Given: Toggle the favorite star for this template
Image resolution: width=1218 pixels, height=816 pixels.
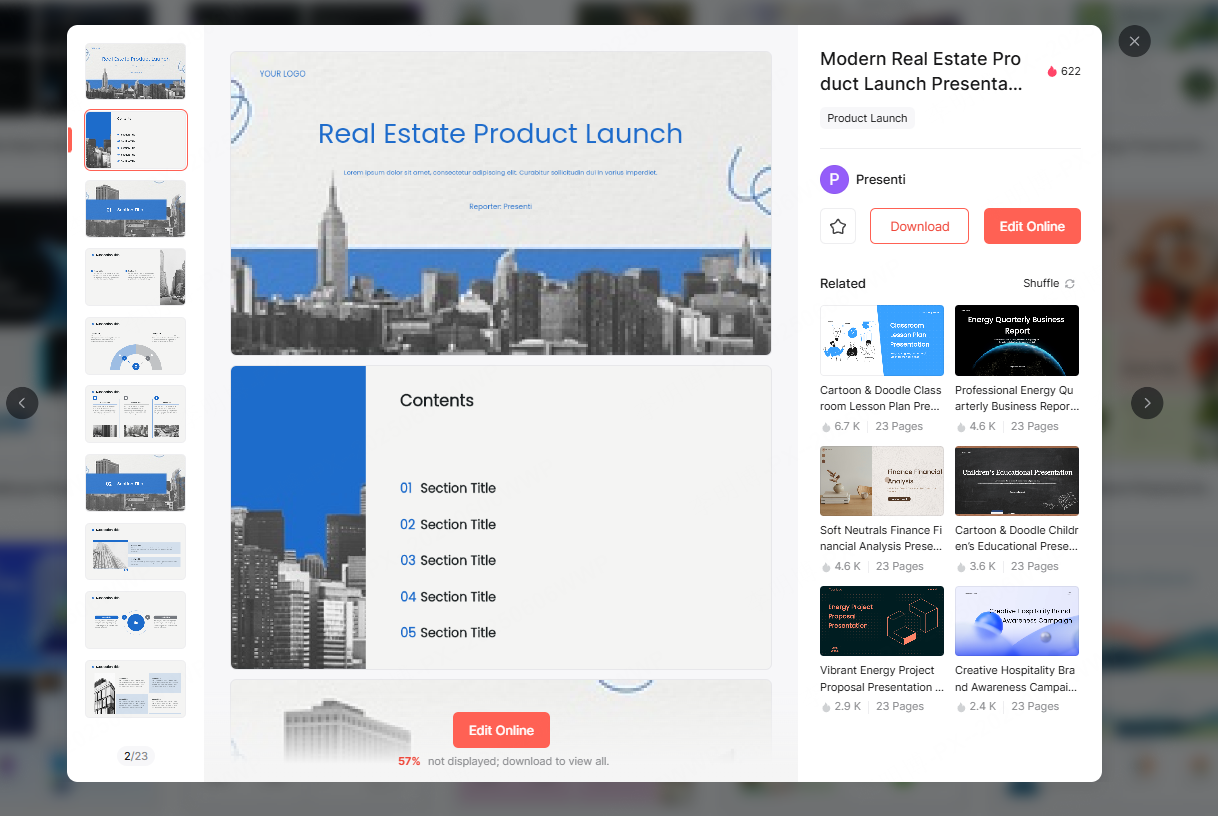Looking at the screenshot, I should 838,226.
